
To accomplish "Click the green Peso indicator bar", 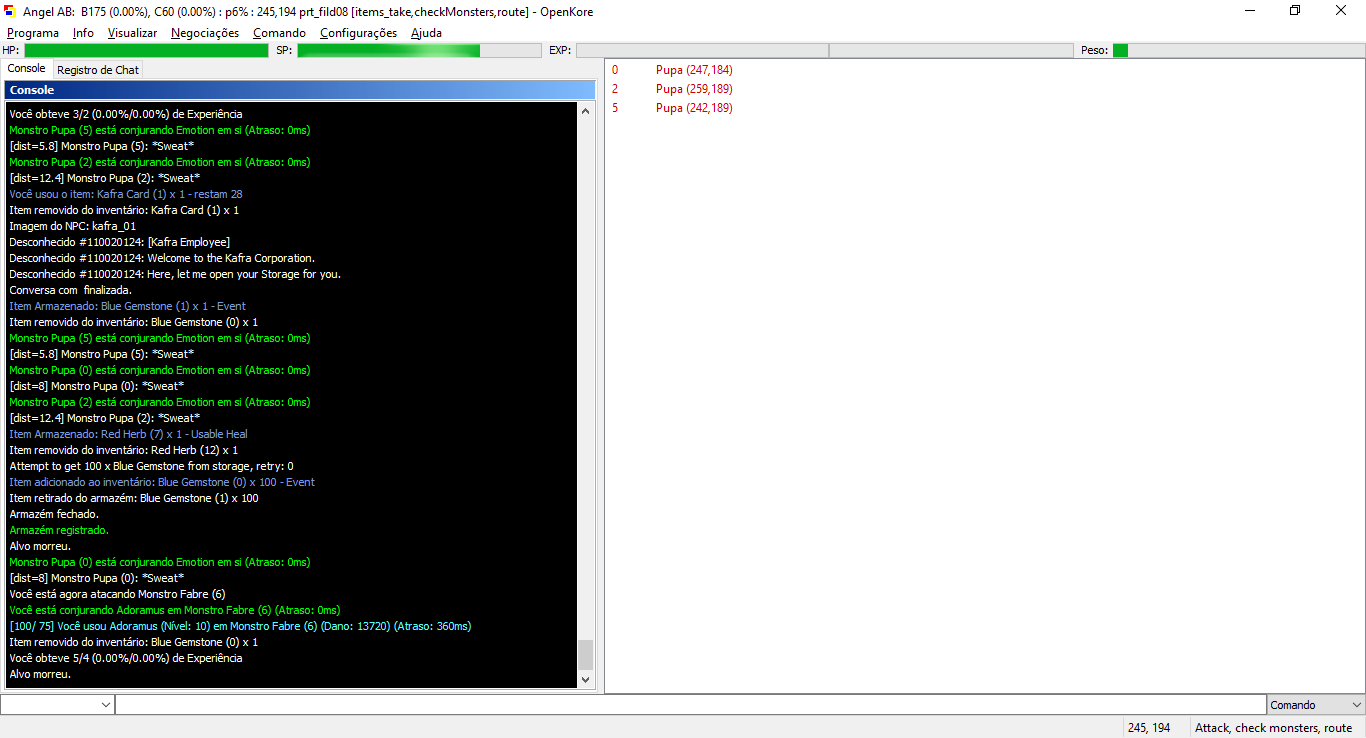I will pyautogui.click(x=1120, y=50).
